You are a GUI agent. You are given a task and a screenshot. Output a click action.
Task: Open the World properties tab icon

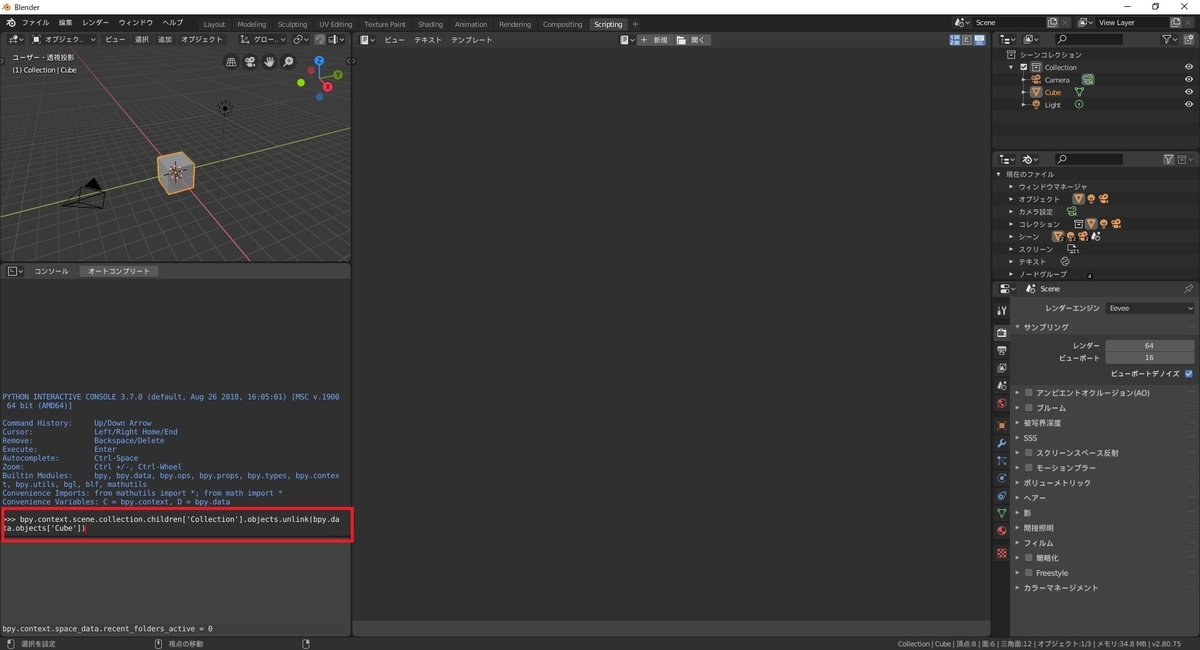[x=1001, y=403]
